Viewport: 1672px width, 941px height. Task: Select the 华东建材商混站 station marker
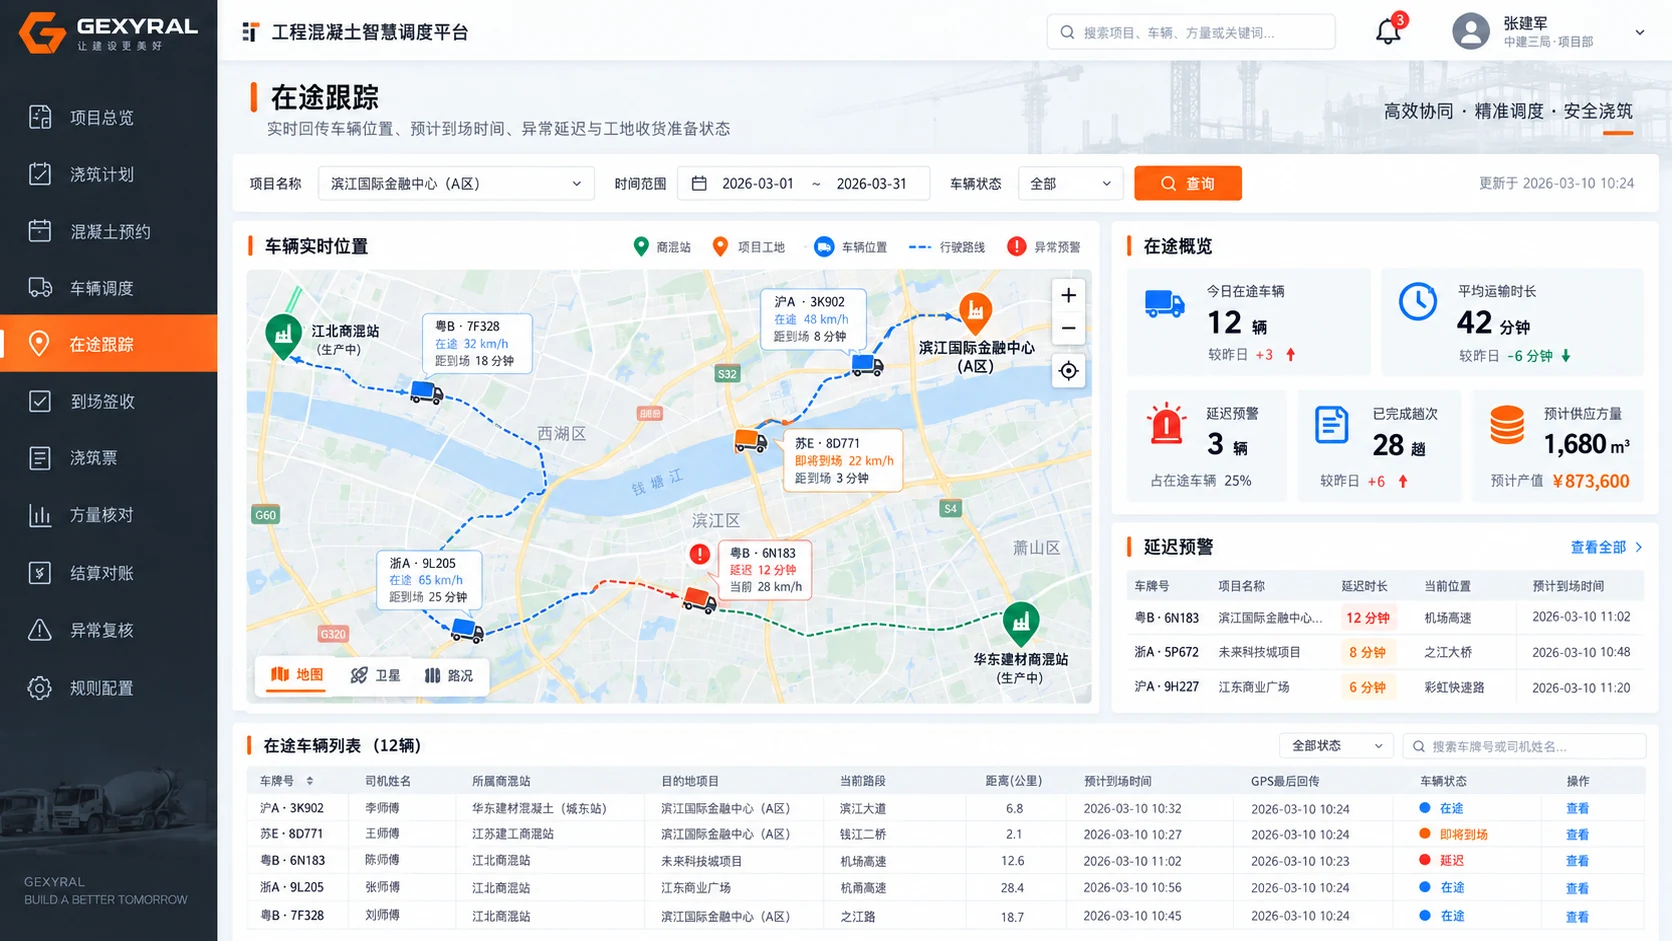(1020, 624)
